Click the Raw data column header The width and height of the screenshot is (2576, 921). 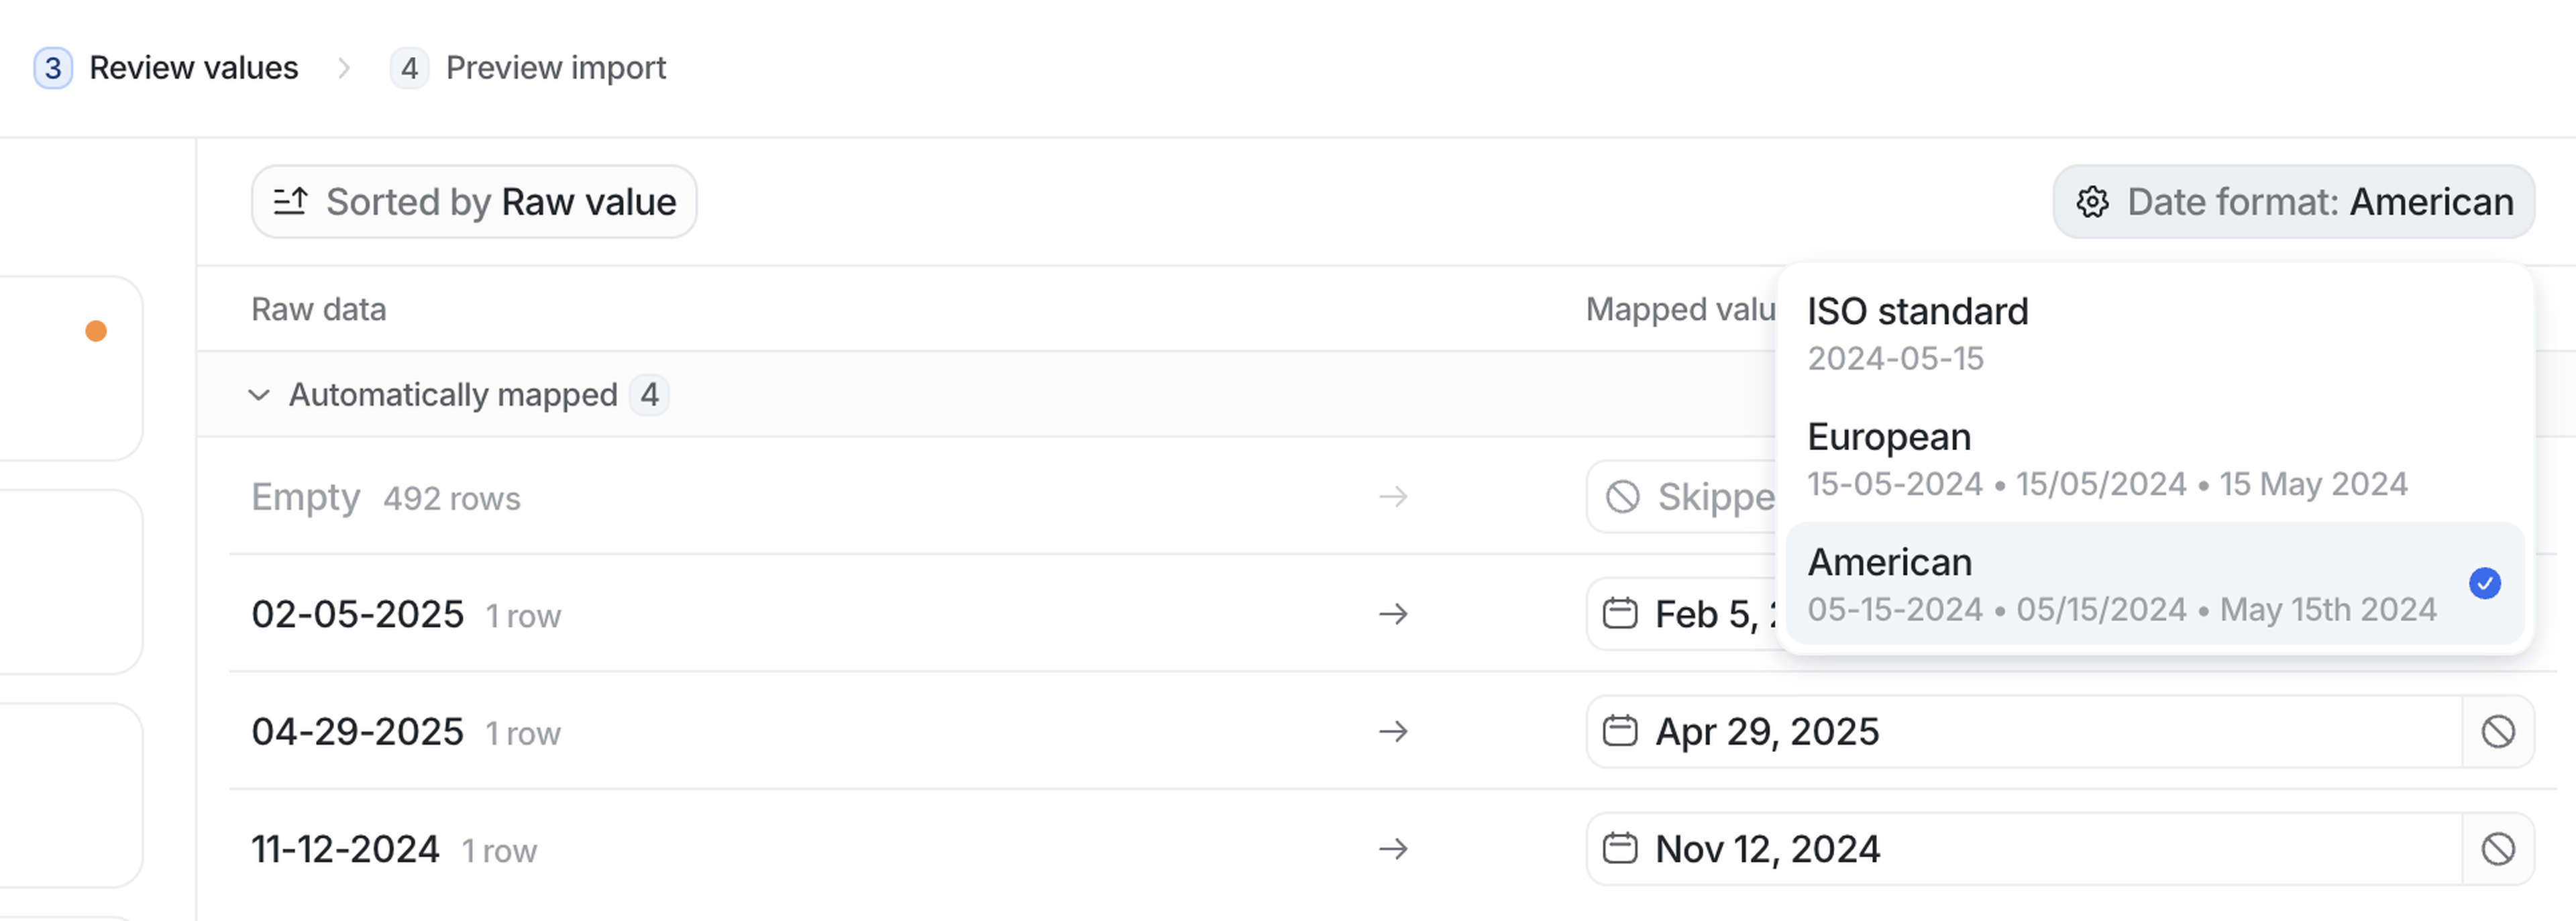pyautogui.click(x=318, y=309)
